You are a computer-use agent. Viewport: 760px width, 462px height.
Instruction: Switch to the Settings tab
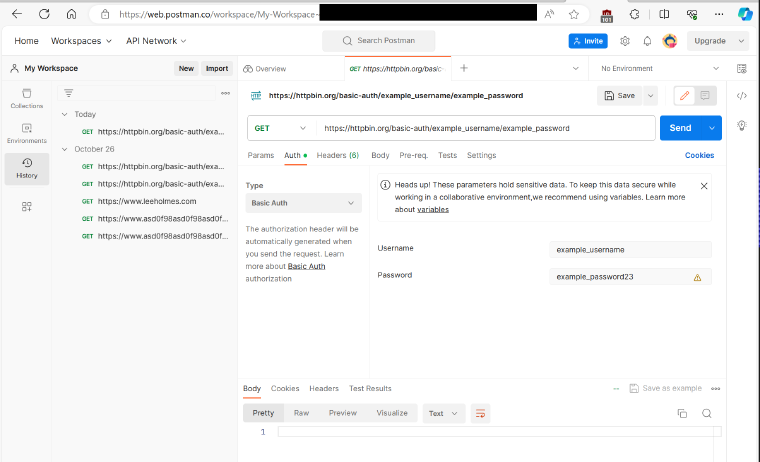pos(481,155)
